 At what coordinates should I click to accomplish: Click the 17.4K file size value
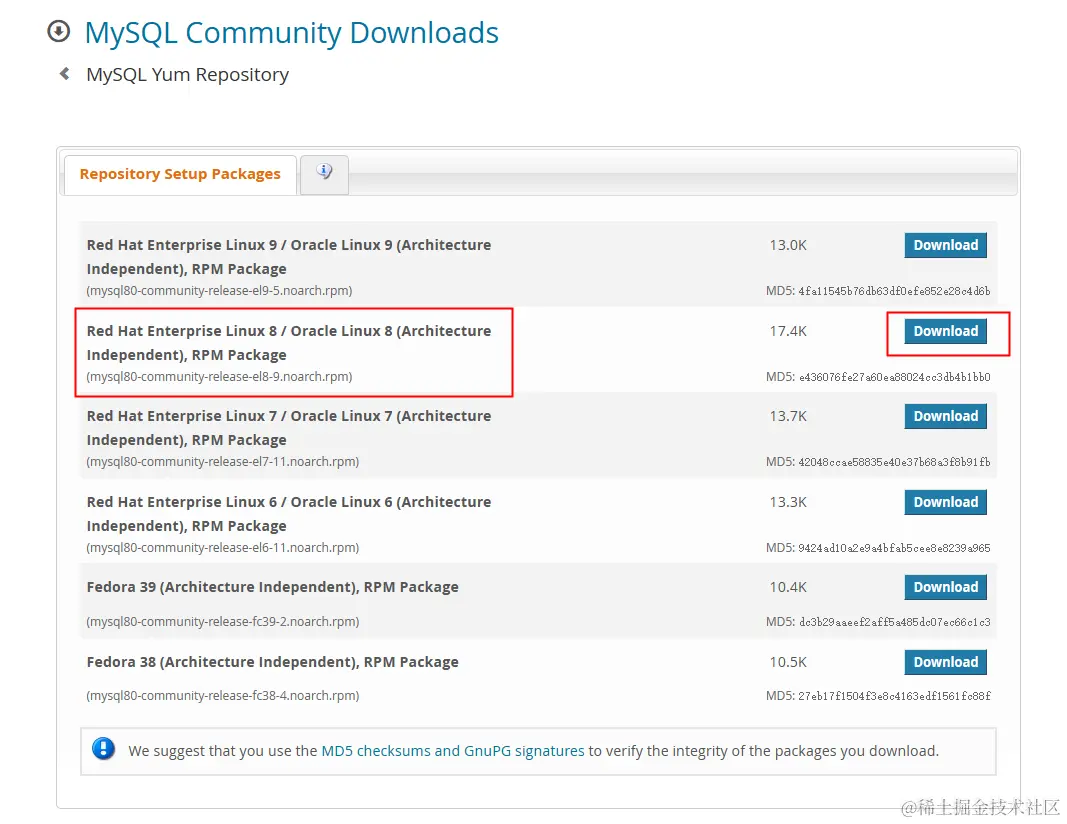coord(788,331)
